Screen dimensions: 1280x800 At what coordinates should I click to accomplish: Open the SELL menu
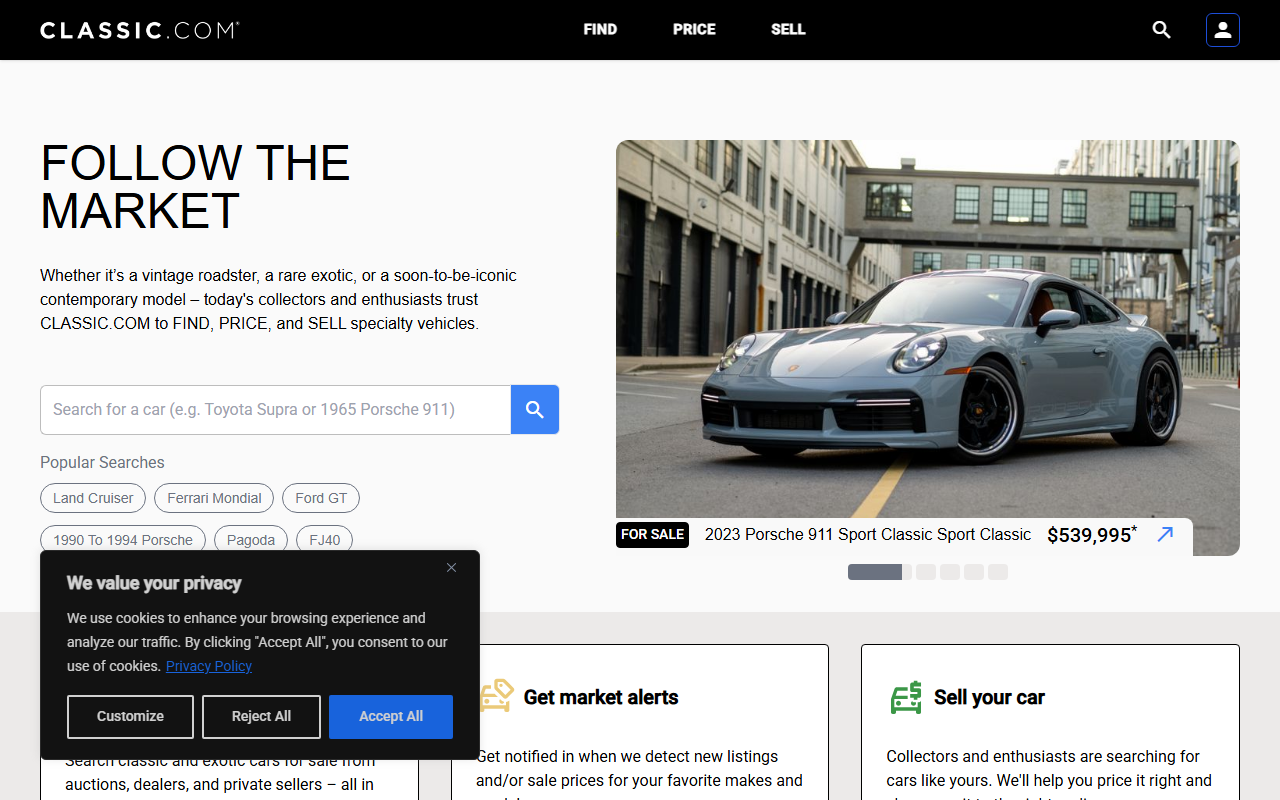click(788, 30)
